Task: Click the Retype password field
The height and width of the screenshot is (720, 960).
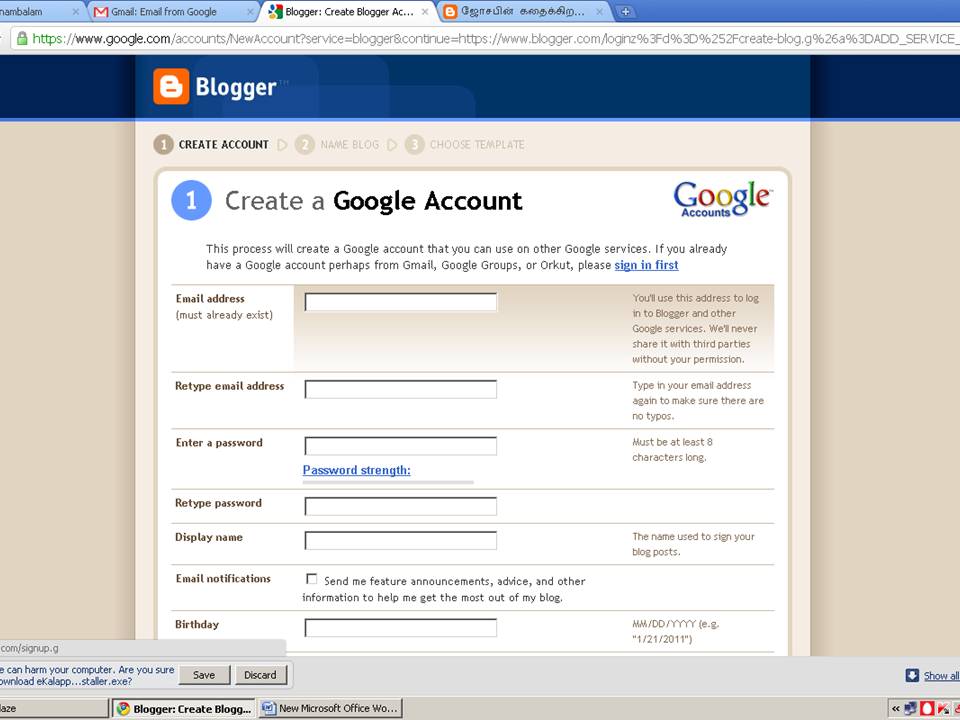Action: click(x=400, y=506)
